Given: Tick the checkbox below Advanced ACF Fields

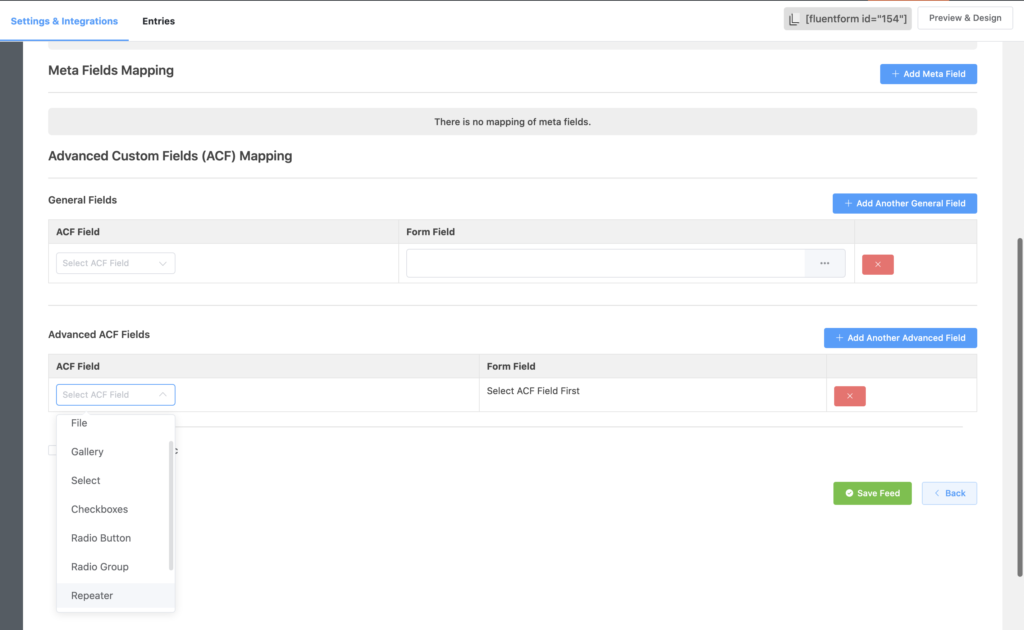Looking at the screenshot, I should point(53,450).
